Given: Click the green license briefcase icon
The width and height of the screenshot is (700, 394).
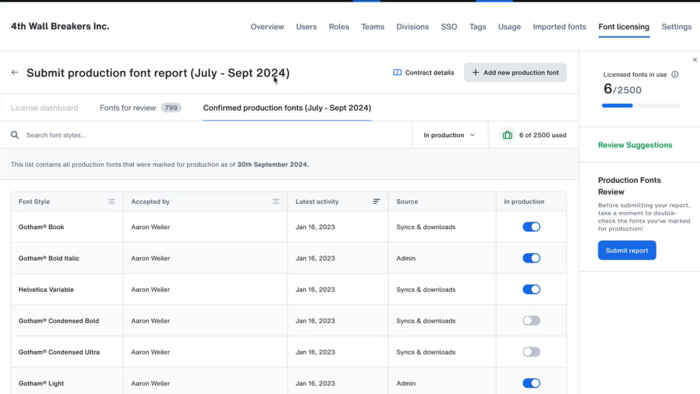Looking at the screenshot, I should pos(507,135).
